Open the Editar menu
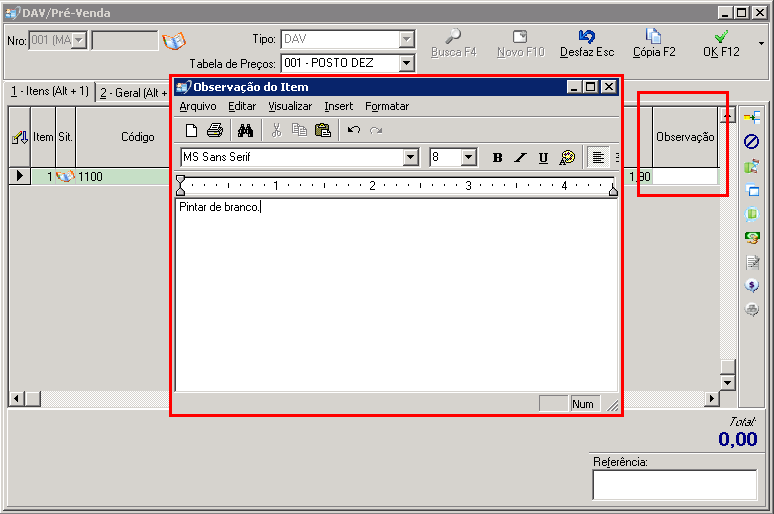 [x=242, y=106]
